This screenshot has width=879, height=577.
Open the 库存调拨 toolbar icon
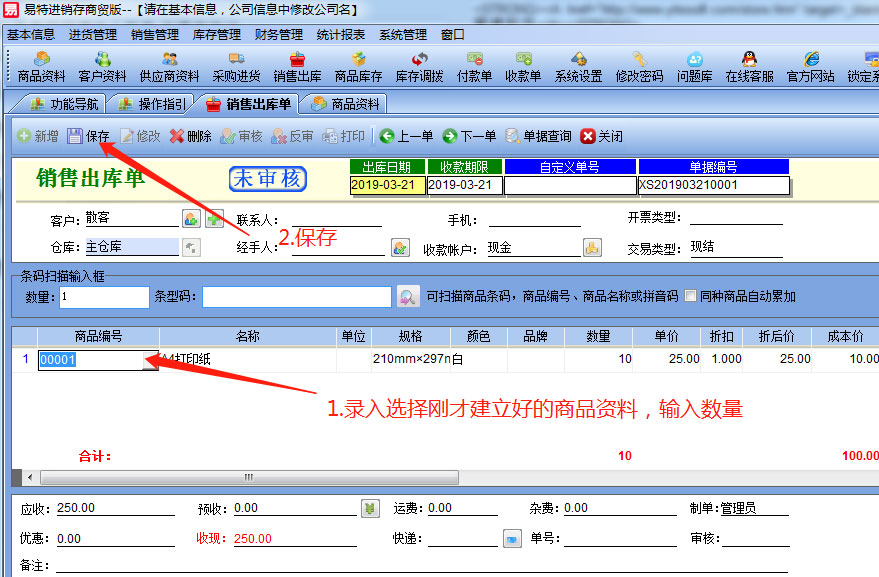[420, 67]
